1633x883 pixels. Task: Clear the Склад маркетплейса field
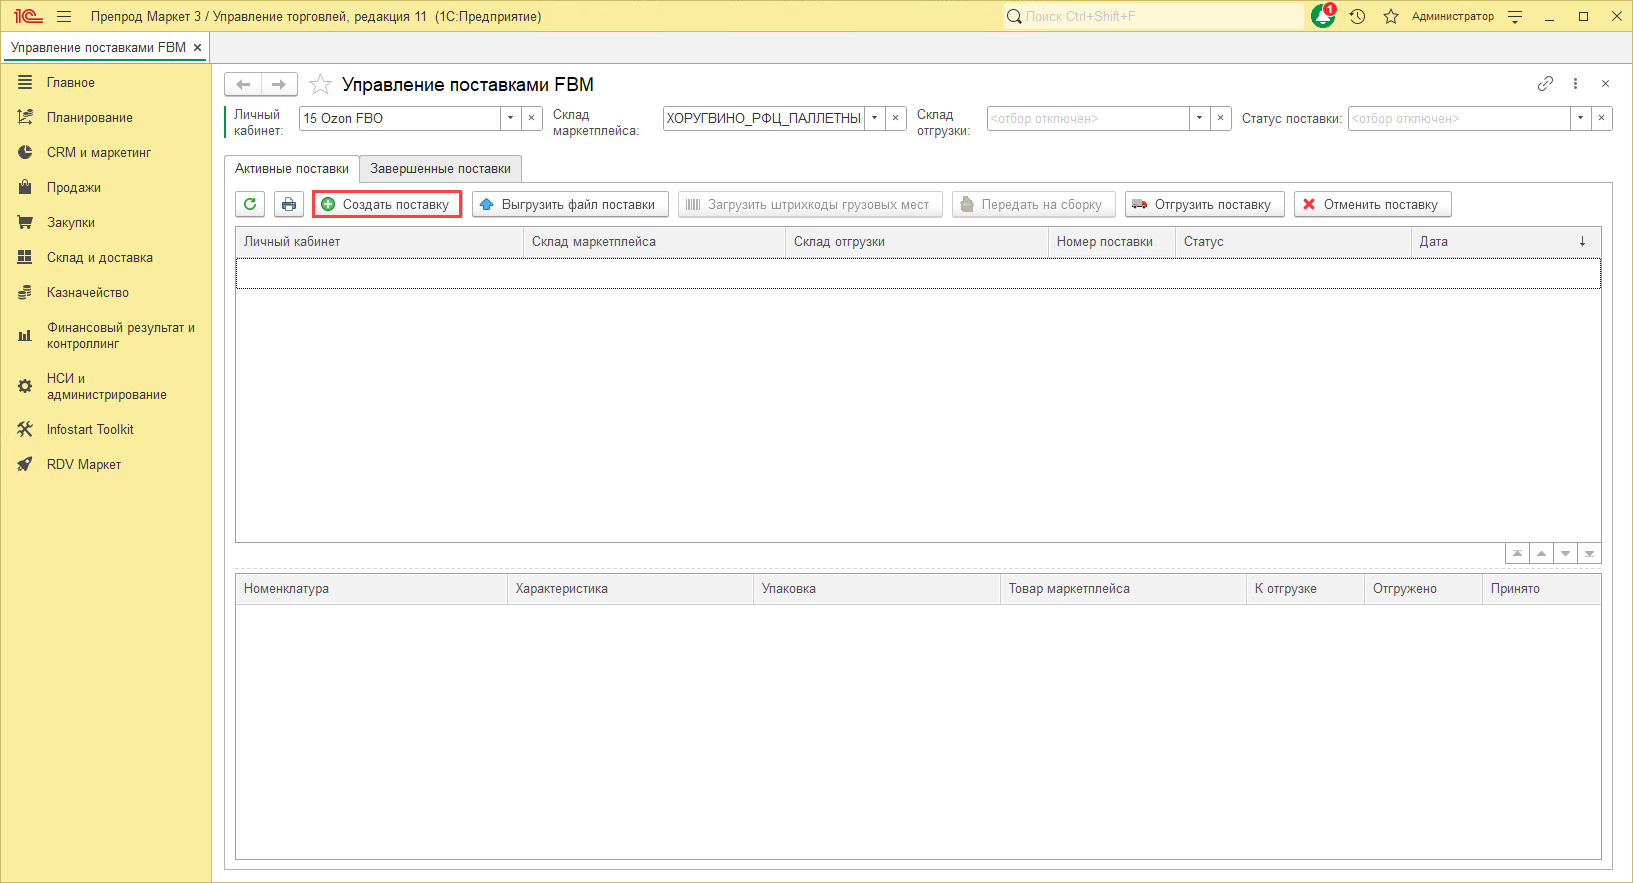(896, 118)
